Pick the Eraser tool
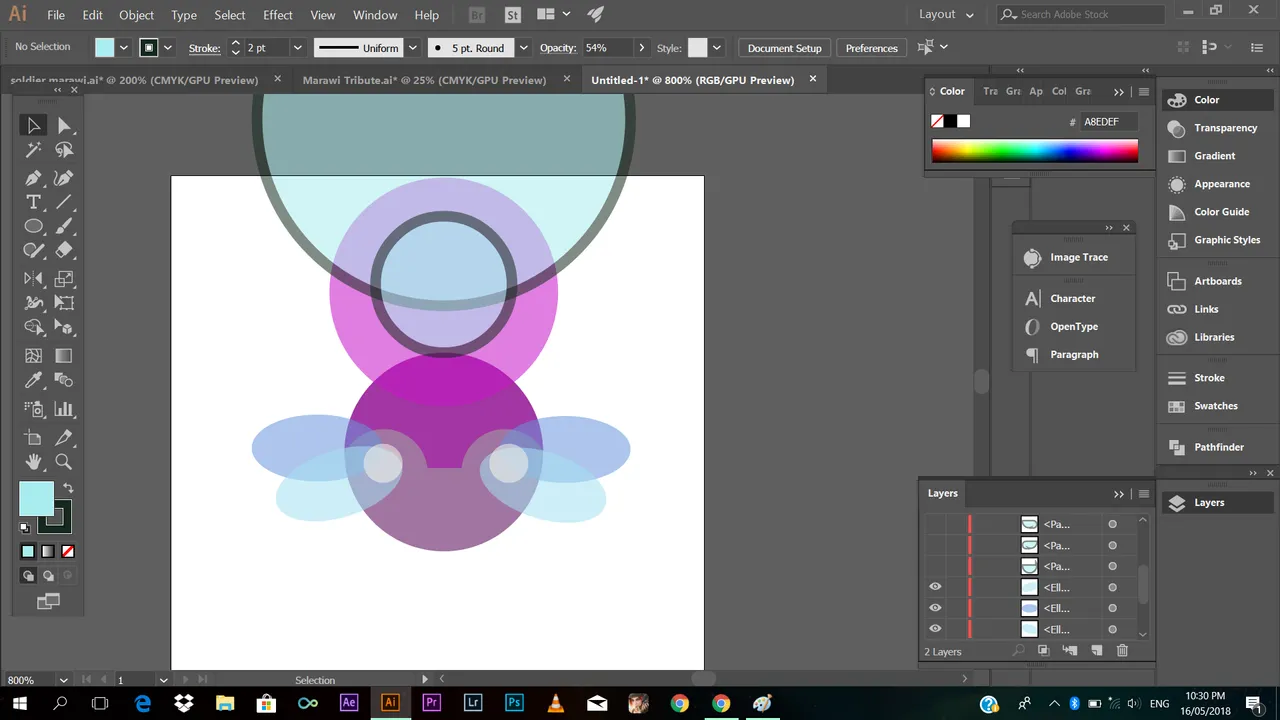This screenshot has height=720, width=1280. pyautogui.click(x=64, y=250)
